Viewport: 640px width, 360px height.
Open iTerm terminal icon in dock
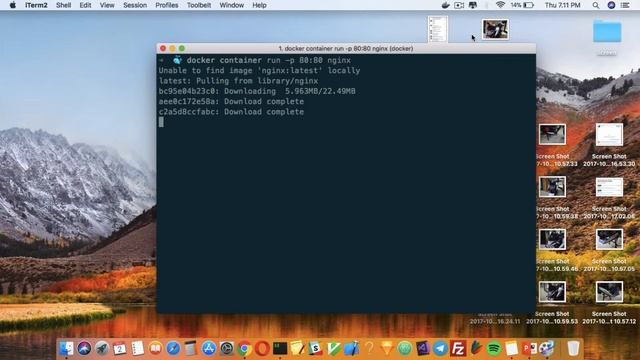(280, 348)
